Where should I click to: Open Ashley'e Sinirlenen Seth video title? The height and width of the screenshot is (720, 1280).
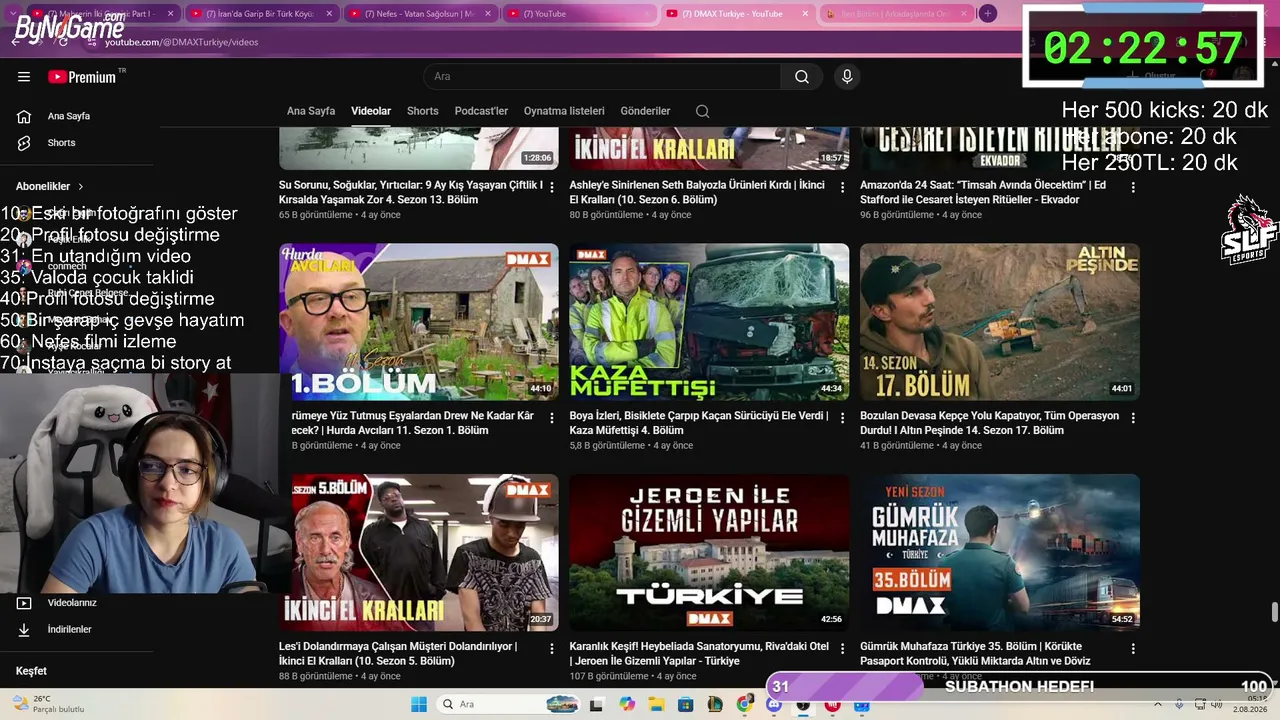(x=697, y=192)
